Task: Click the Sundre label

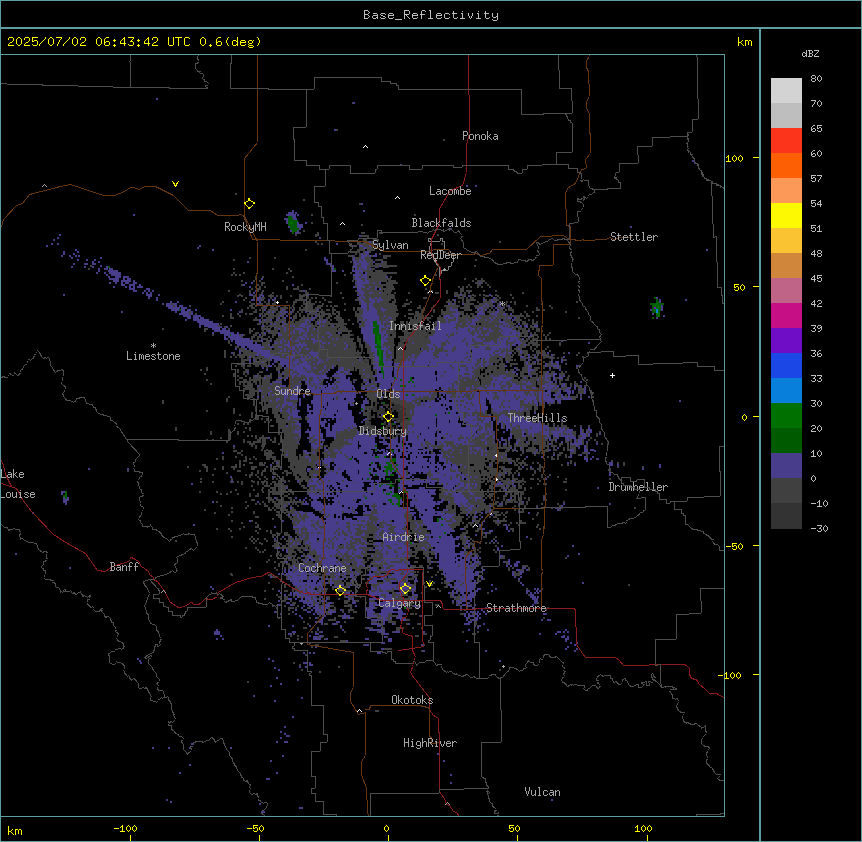Action: tap(292, 391)
